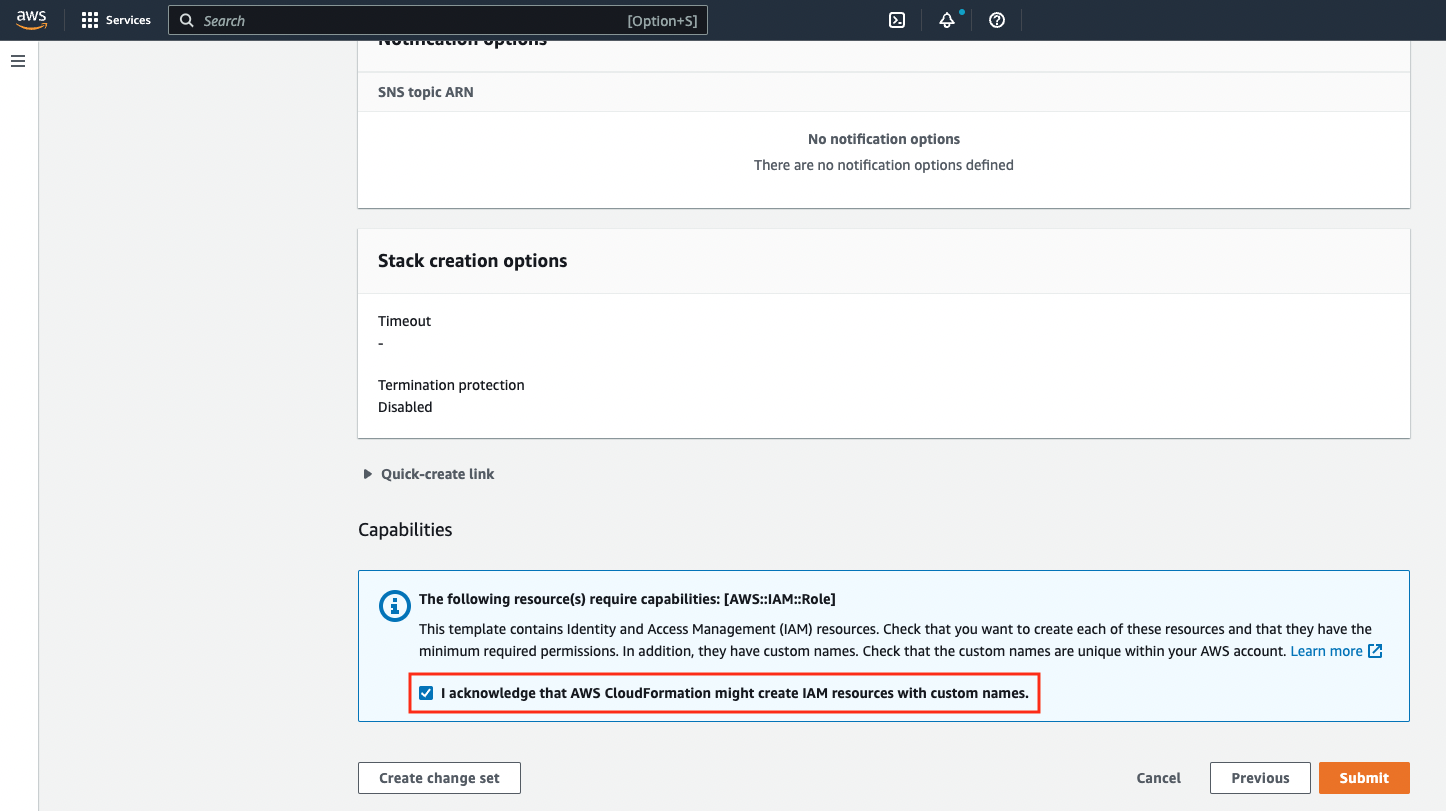Click the Services menu label

[128, 20]
